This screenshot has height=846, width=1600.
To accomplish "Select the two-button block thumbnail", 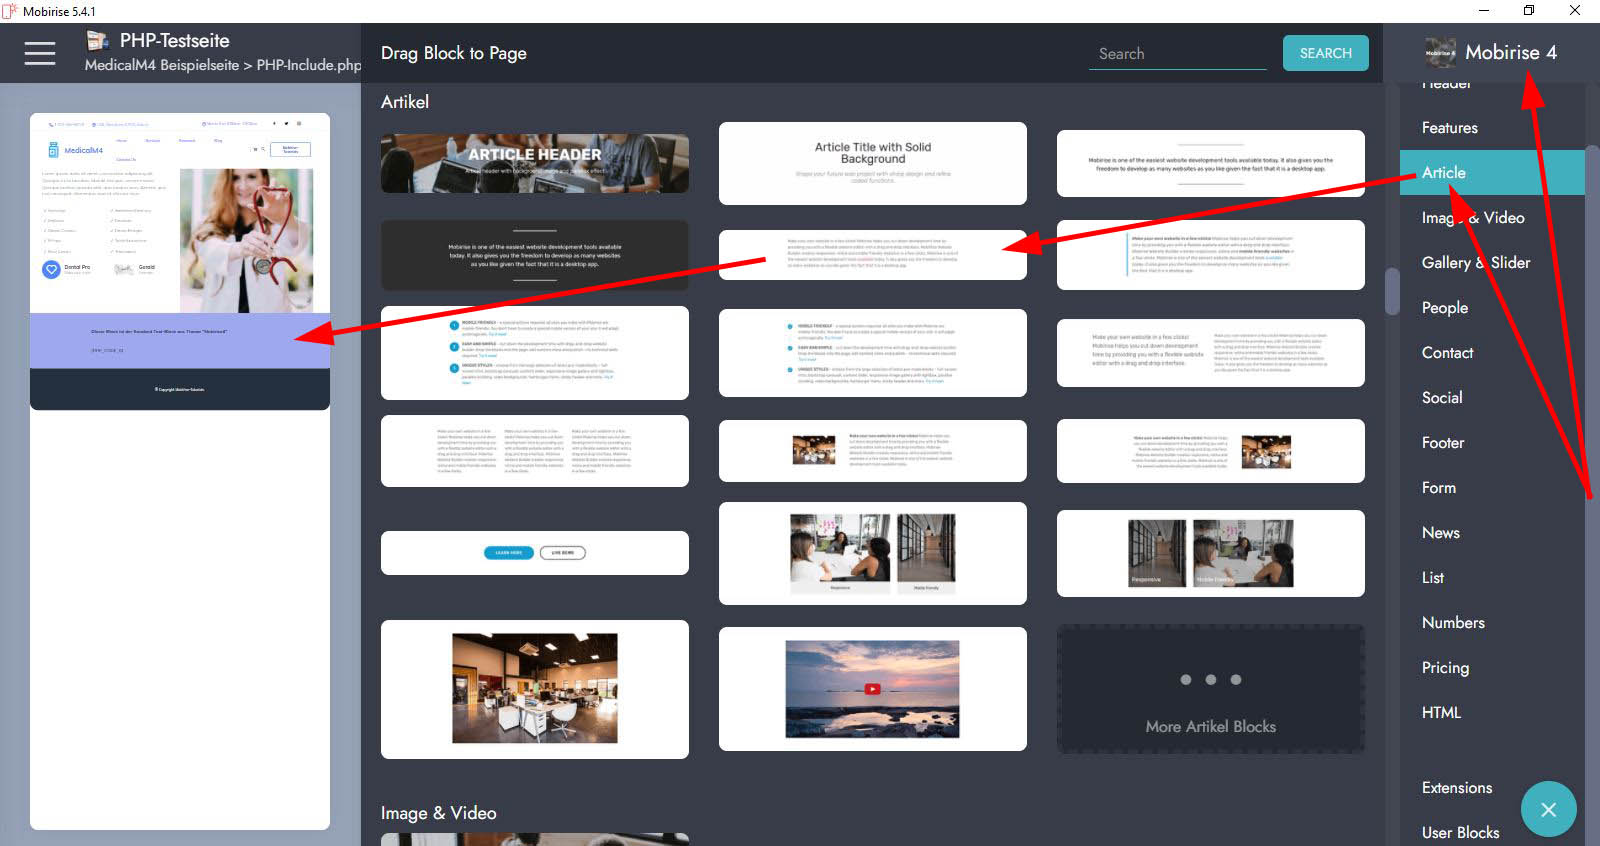I will 534,553.
